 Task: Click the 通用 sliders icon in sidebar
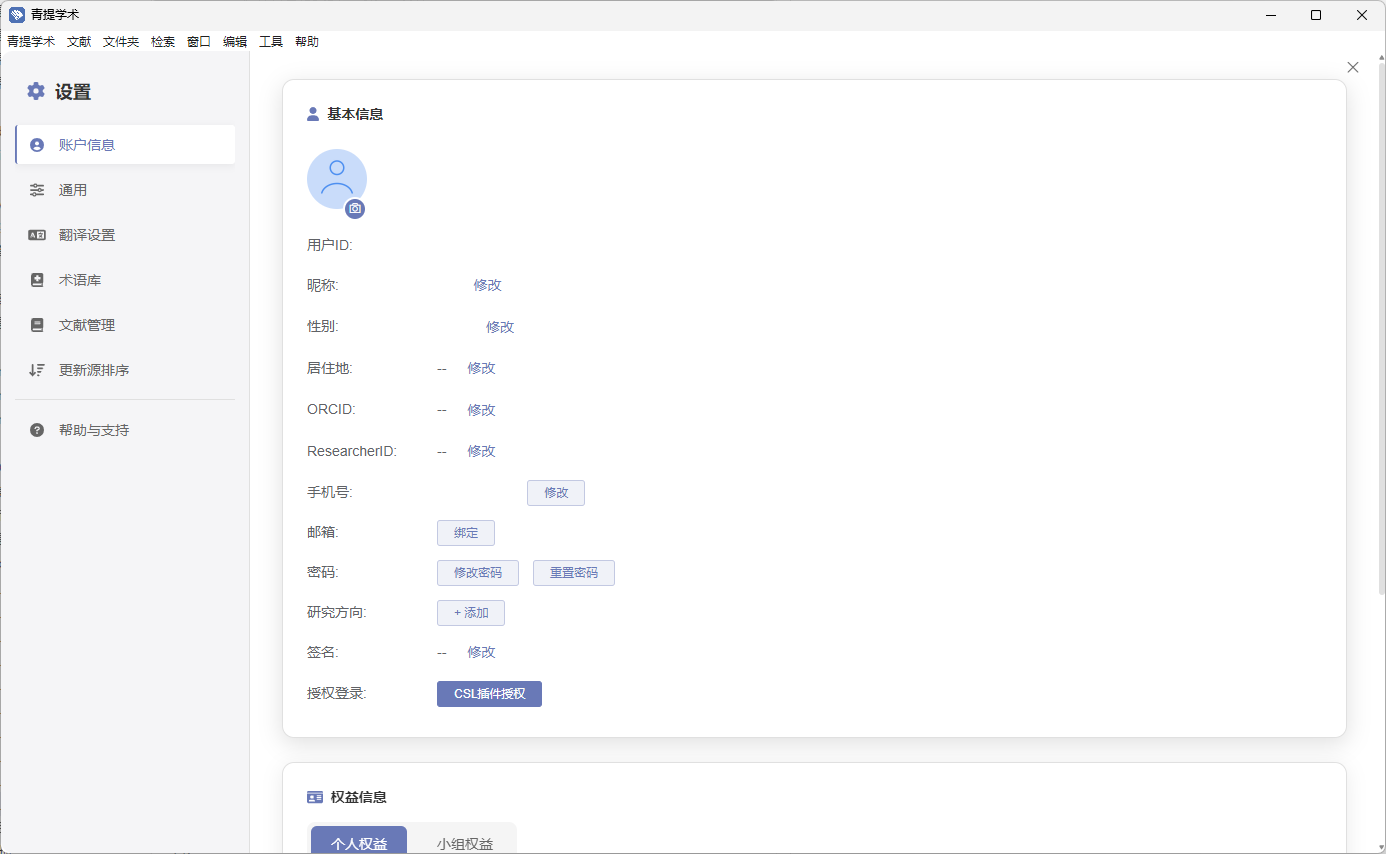(37, 190)
